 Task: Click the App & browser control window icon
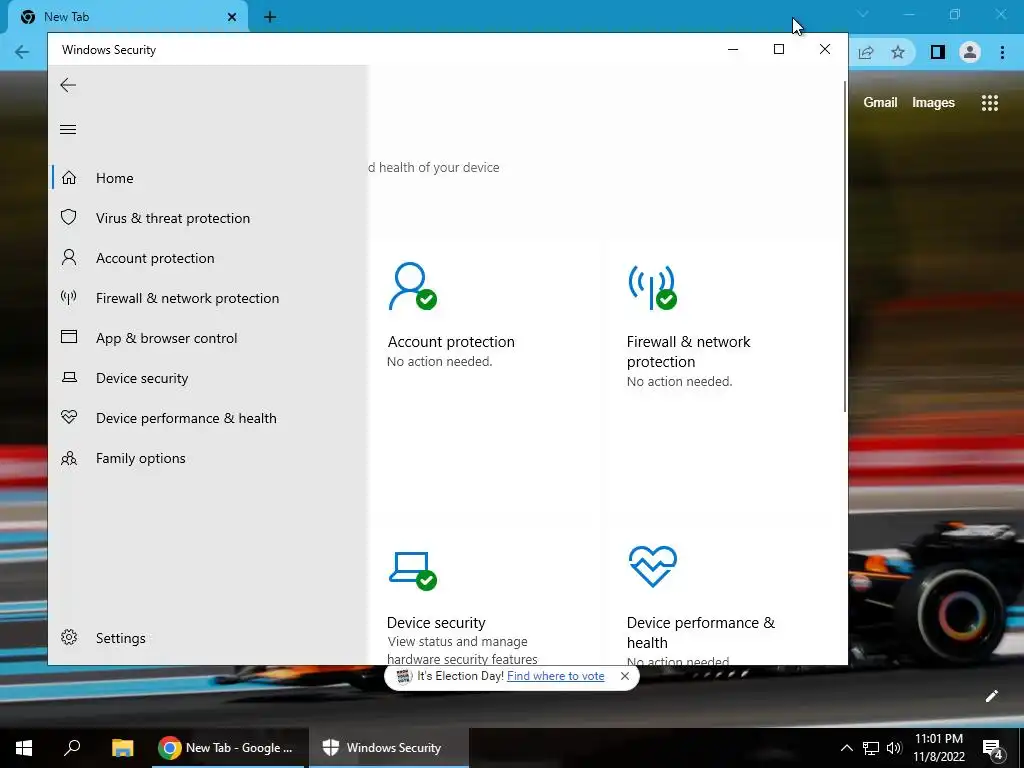click(x=69, y=337)
